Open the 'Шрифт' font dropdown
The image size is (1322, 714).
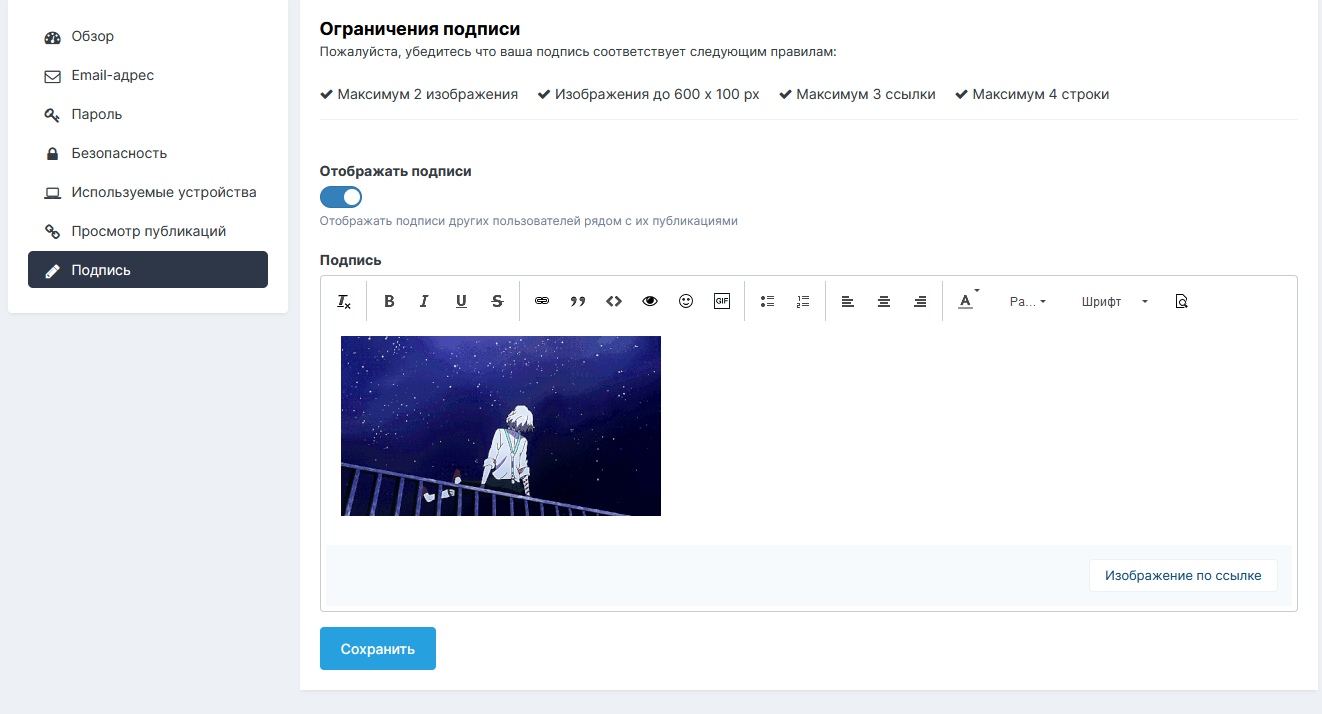1114,301
